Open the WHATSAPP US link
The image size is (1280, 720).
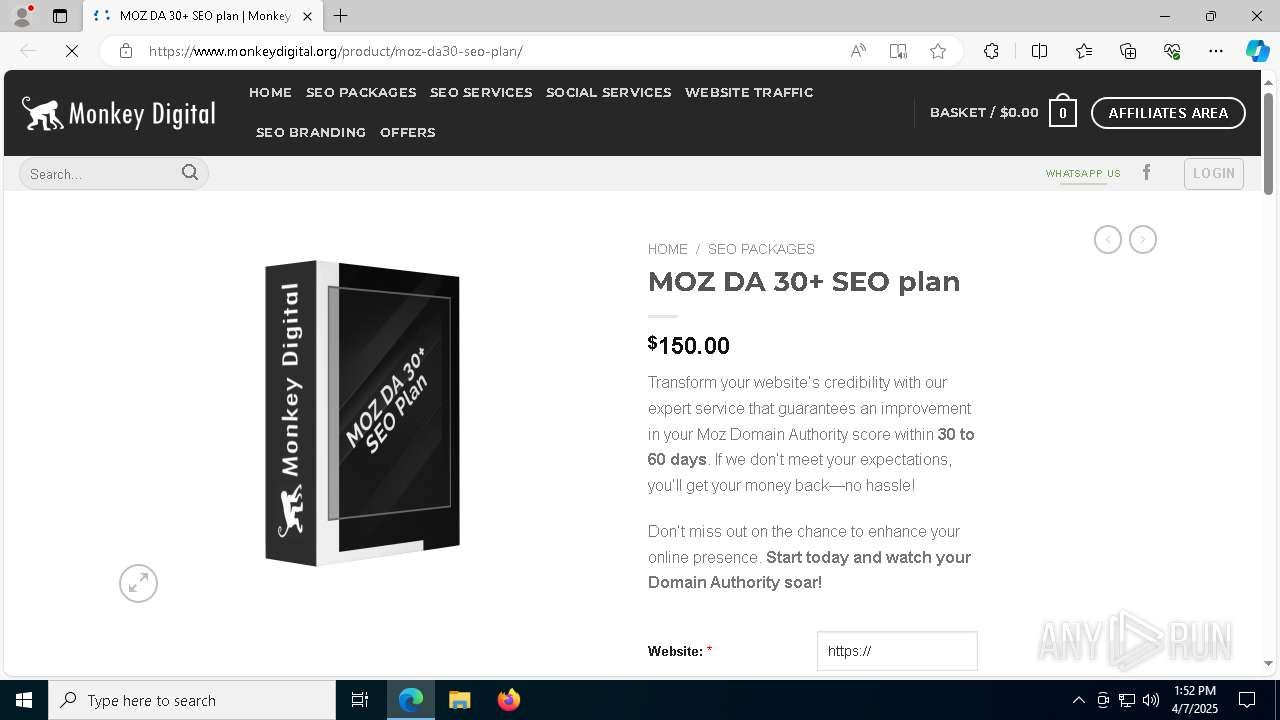[x=1083, y=174]
